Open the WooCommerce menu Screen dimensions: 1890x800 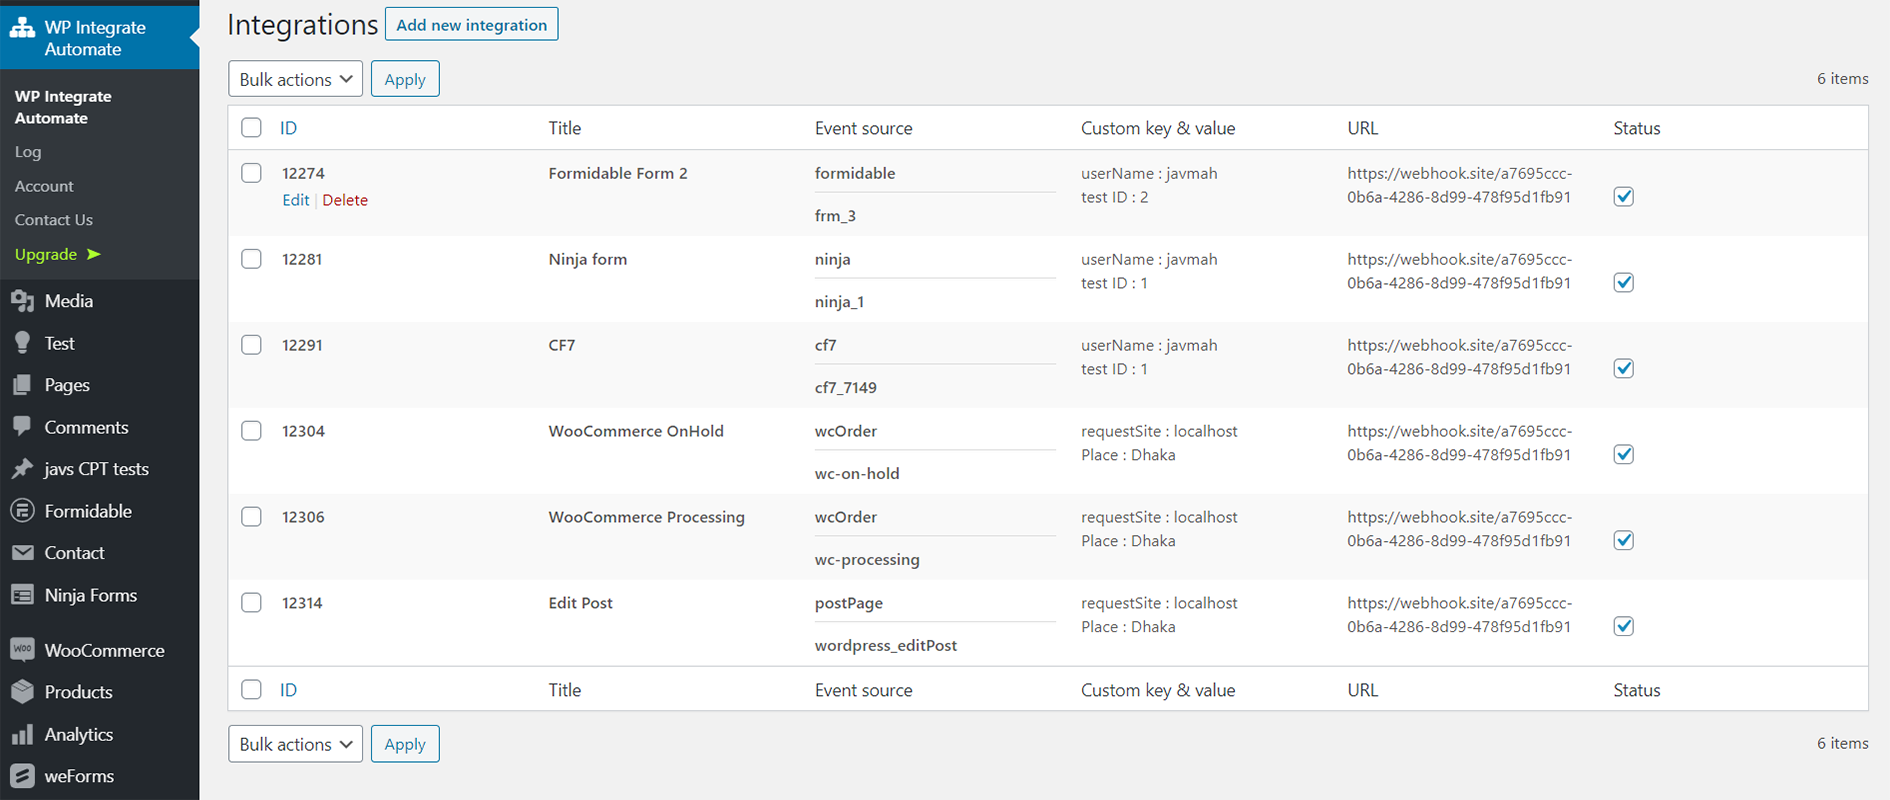[x=104, y=650]
